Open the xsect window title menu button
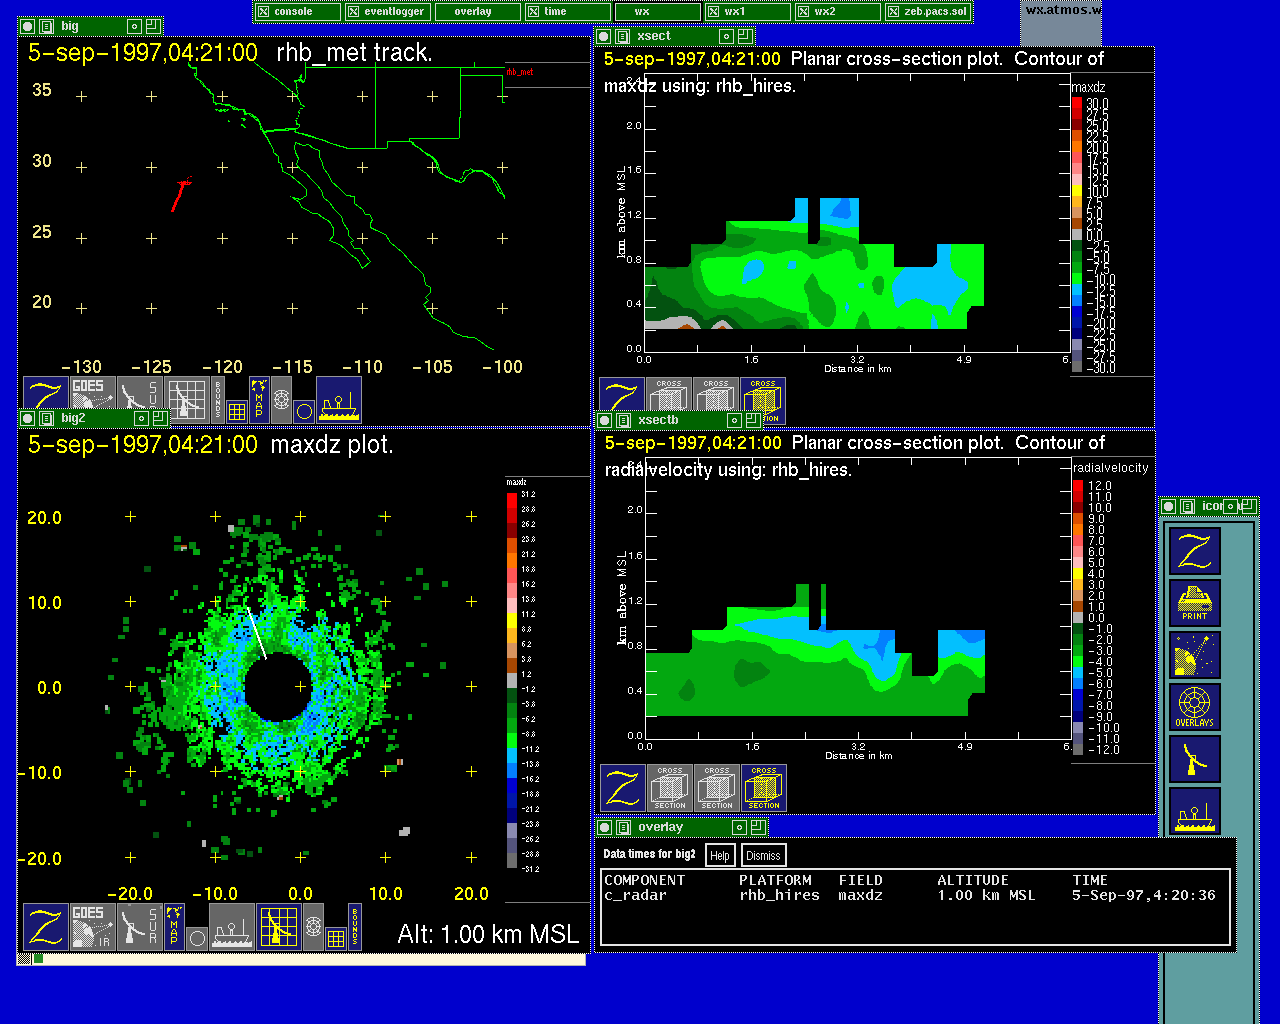Screen dimensions: 1280x1024 click(621, 36)
